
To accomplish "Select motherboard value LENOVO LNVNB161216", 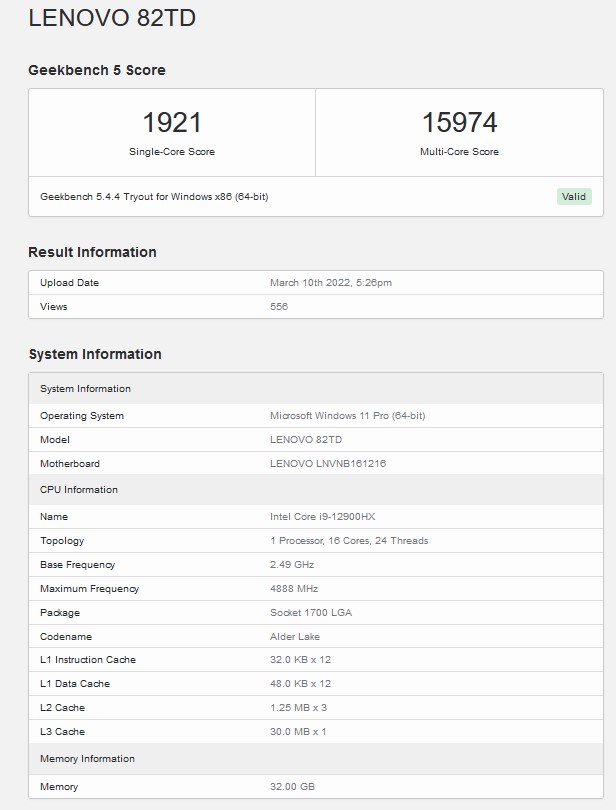I will (328, 464).
